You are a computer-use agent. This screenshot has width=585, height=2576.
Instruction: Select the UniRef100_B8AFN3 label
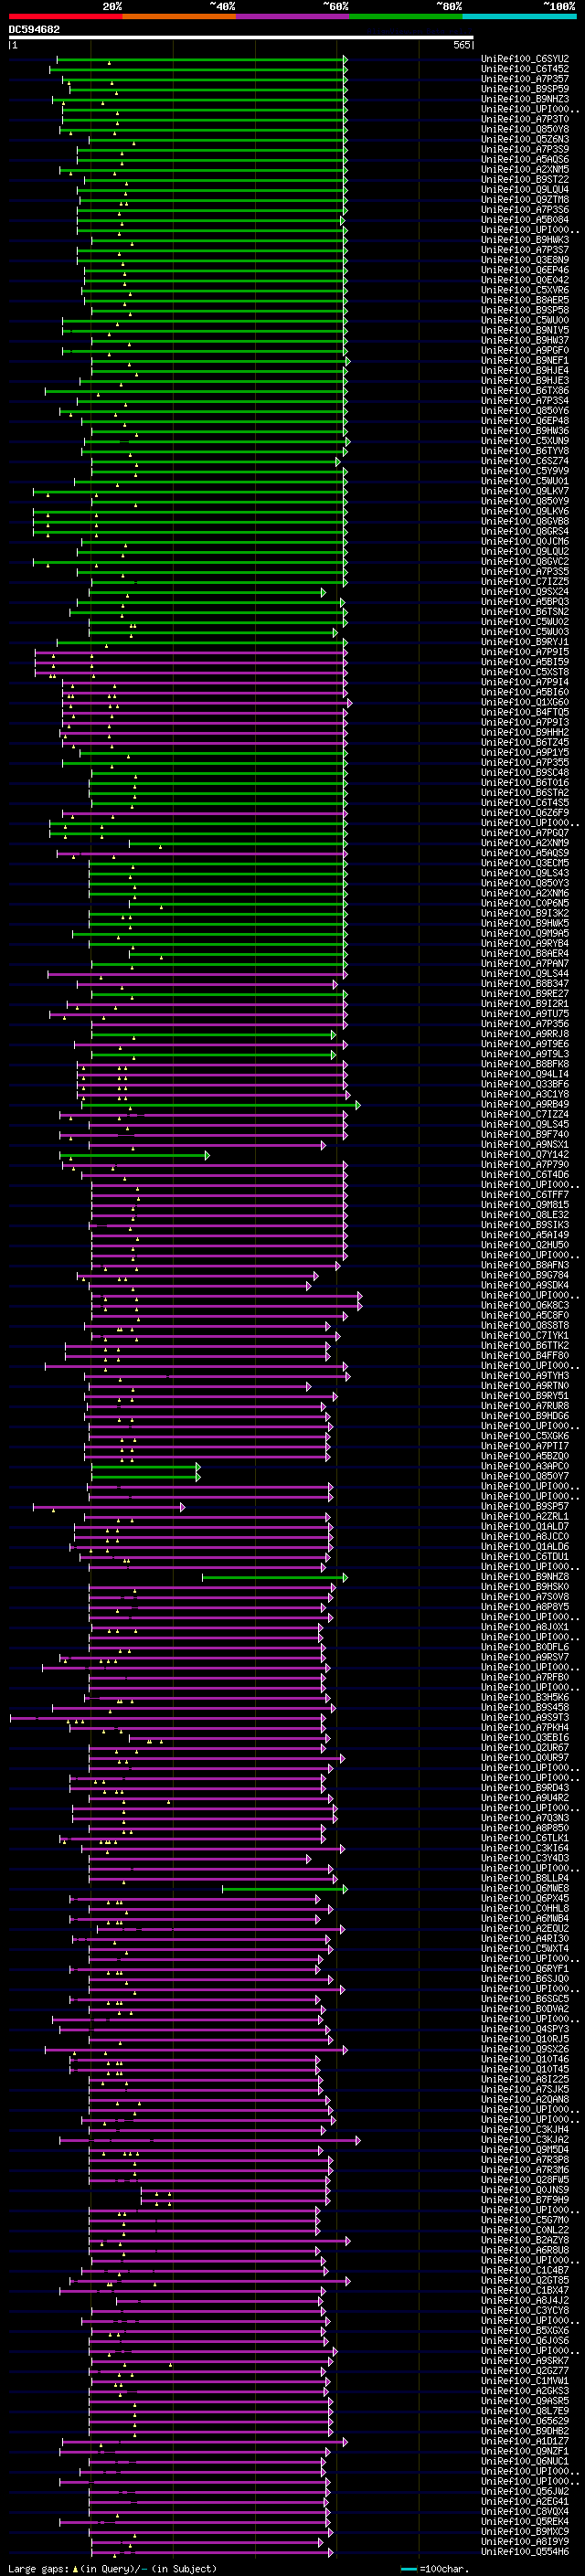click(525, 1266)
